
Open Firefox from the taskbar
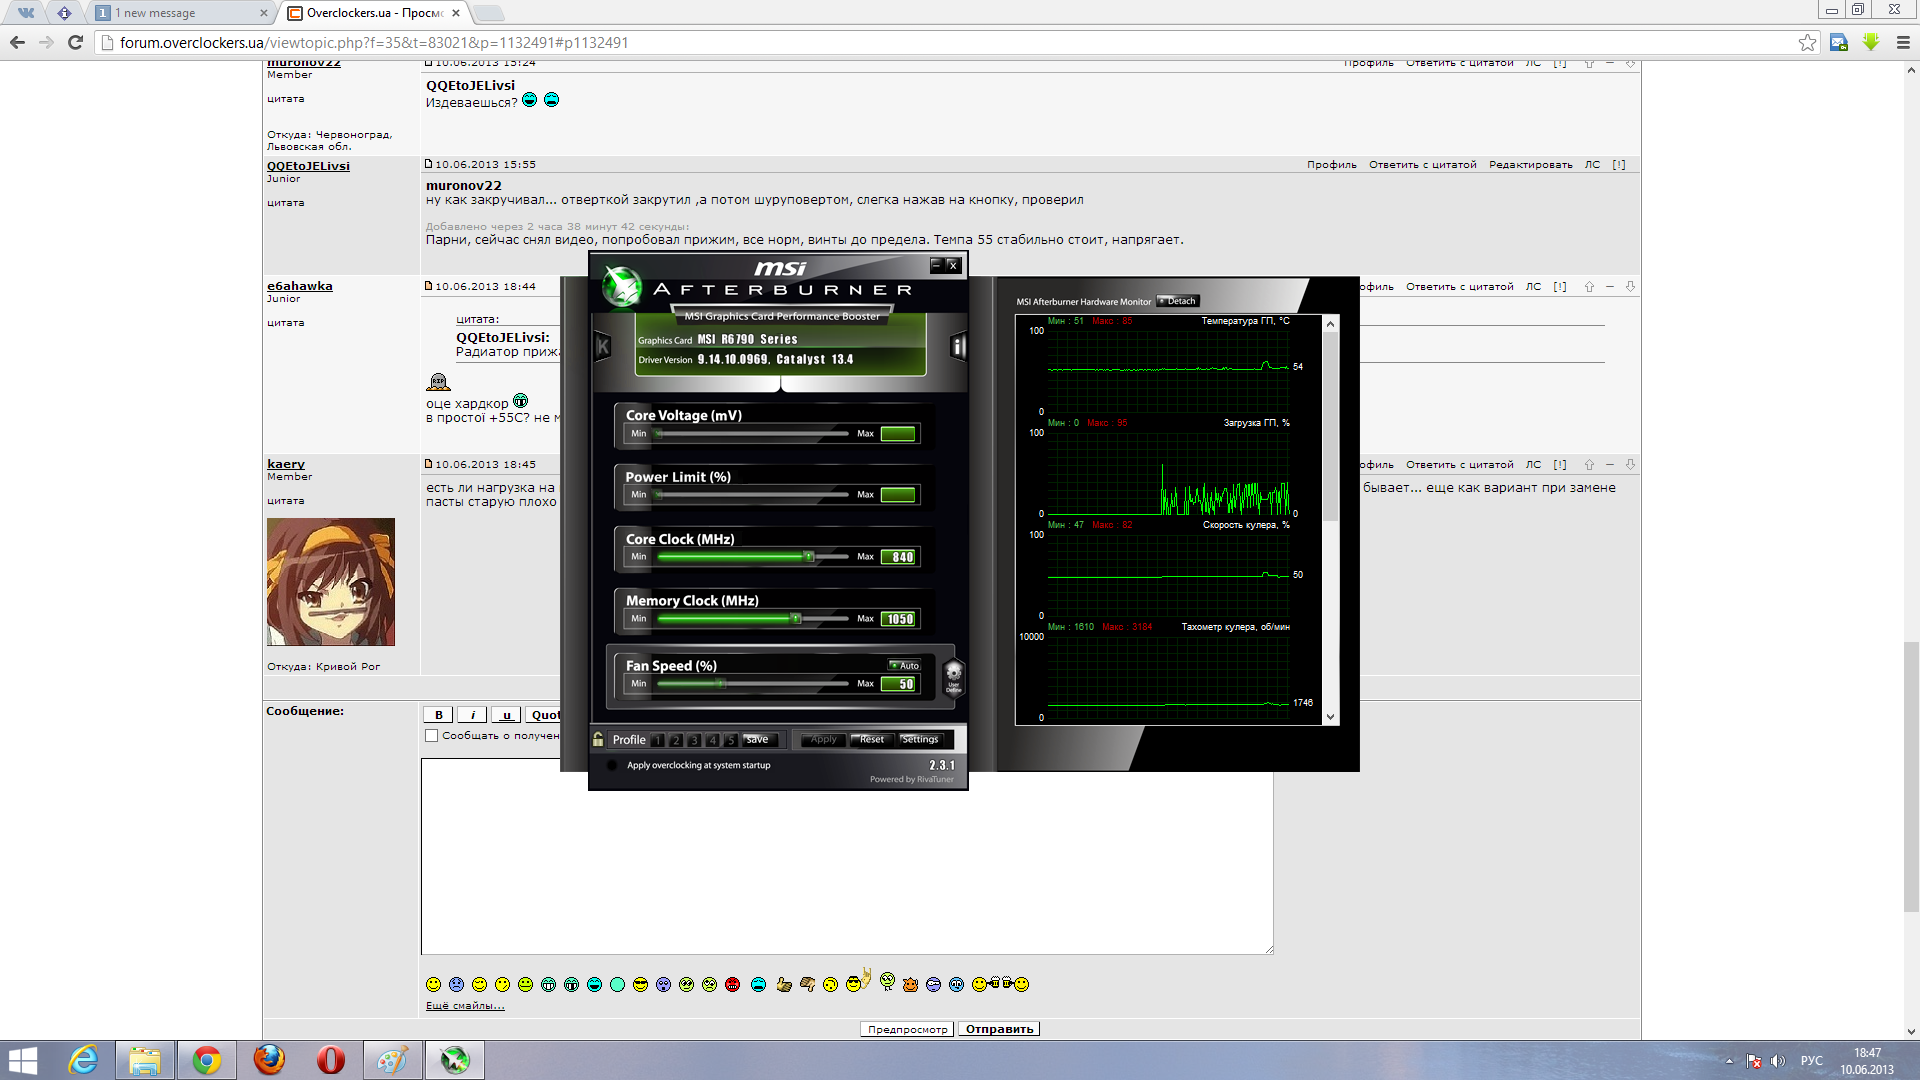pos(269,1060)
